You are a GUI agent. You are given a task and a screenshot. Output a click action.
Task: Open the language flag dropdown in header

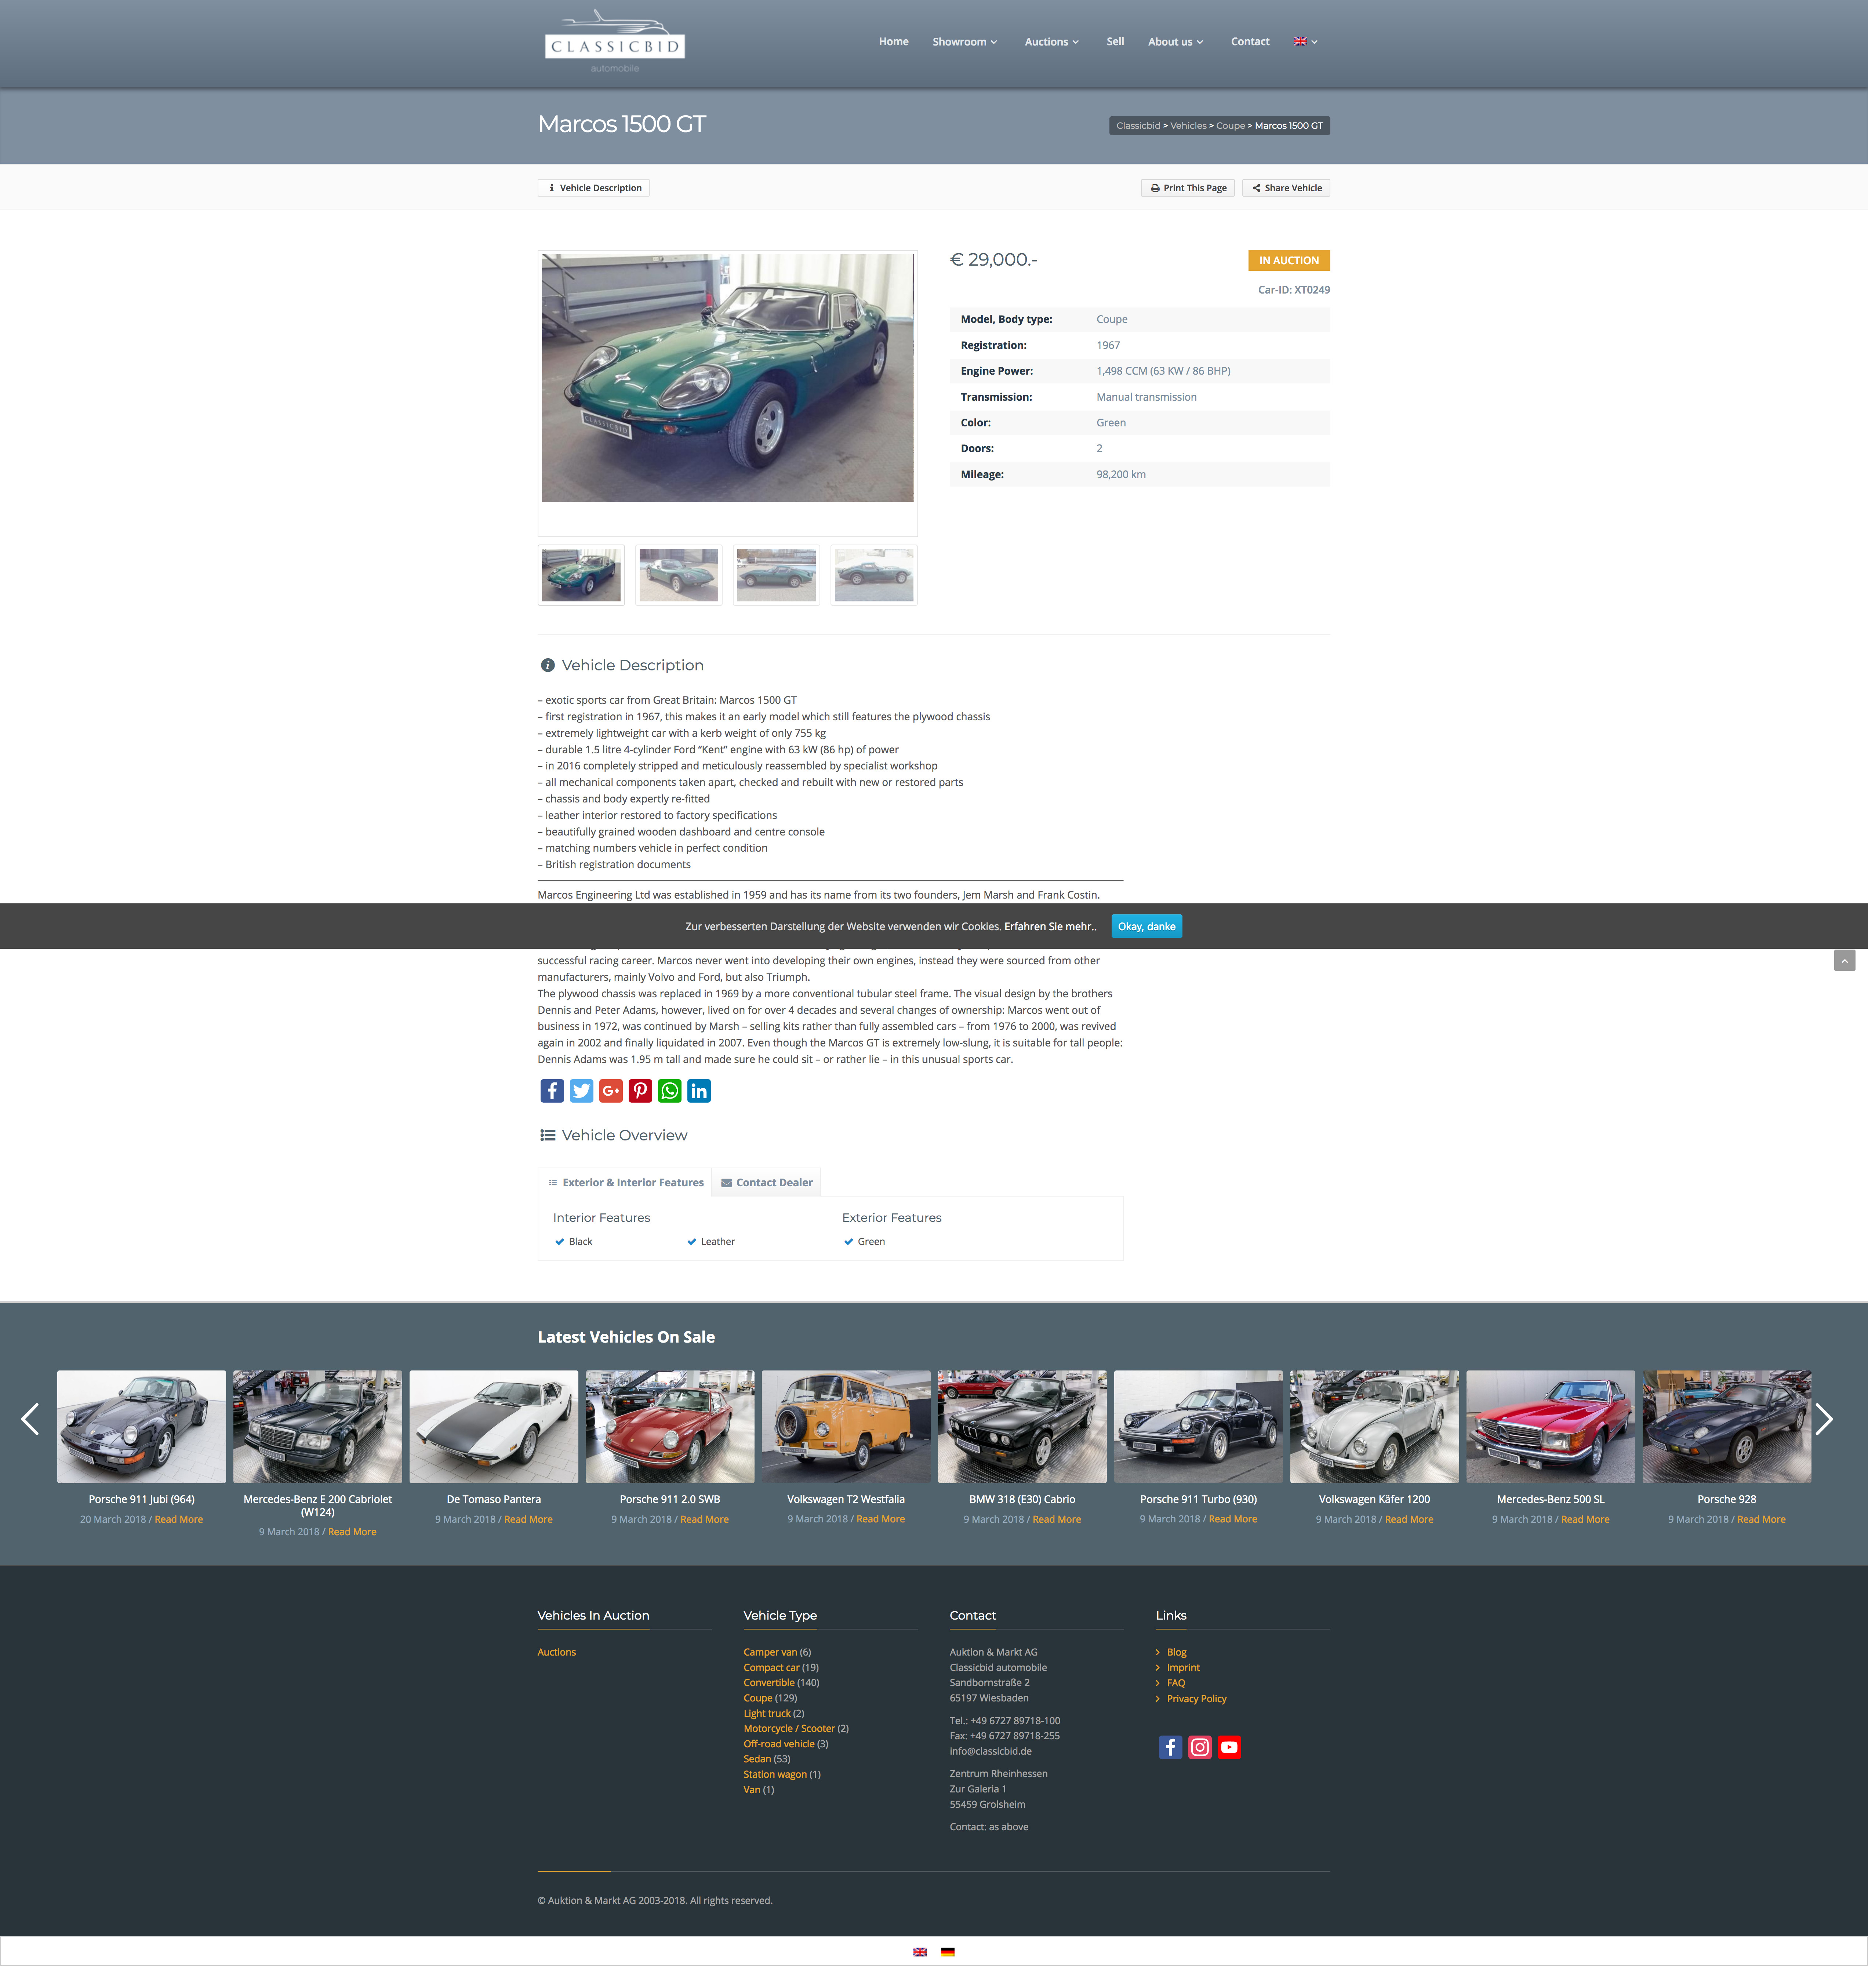[1306, 42]
